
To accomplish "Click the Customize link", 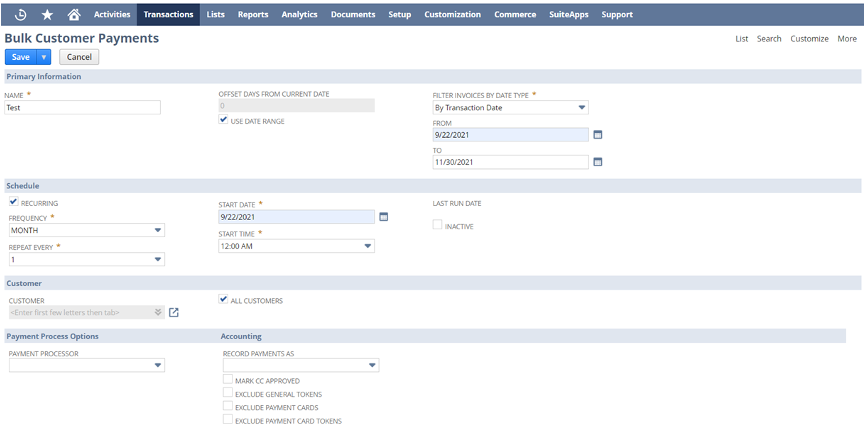I will (809, 39).
